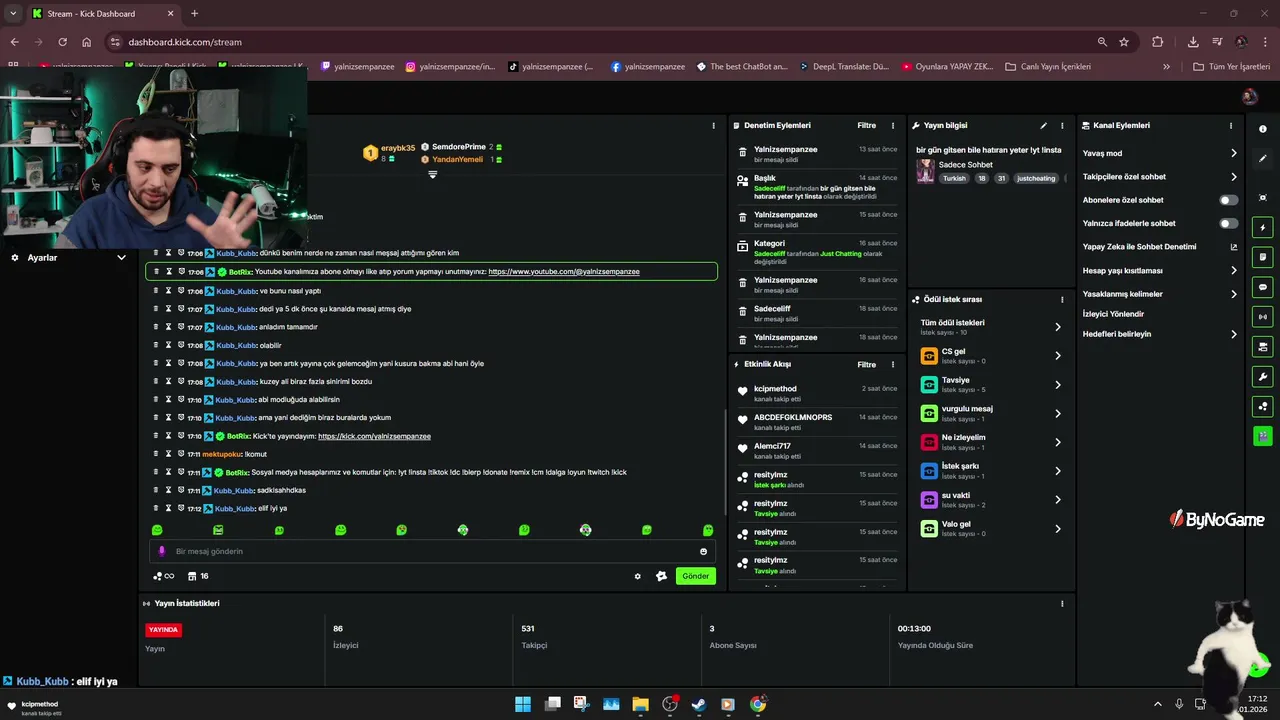The width and height of the screenshot is (1280, 720).
Task: Open Yayın bilgisi three-dot menu
Action: [x=1062, y=126]
